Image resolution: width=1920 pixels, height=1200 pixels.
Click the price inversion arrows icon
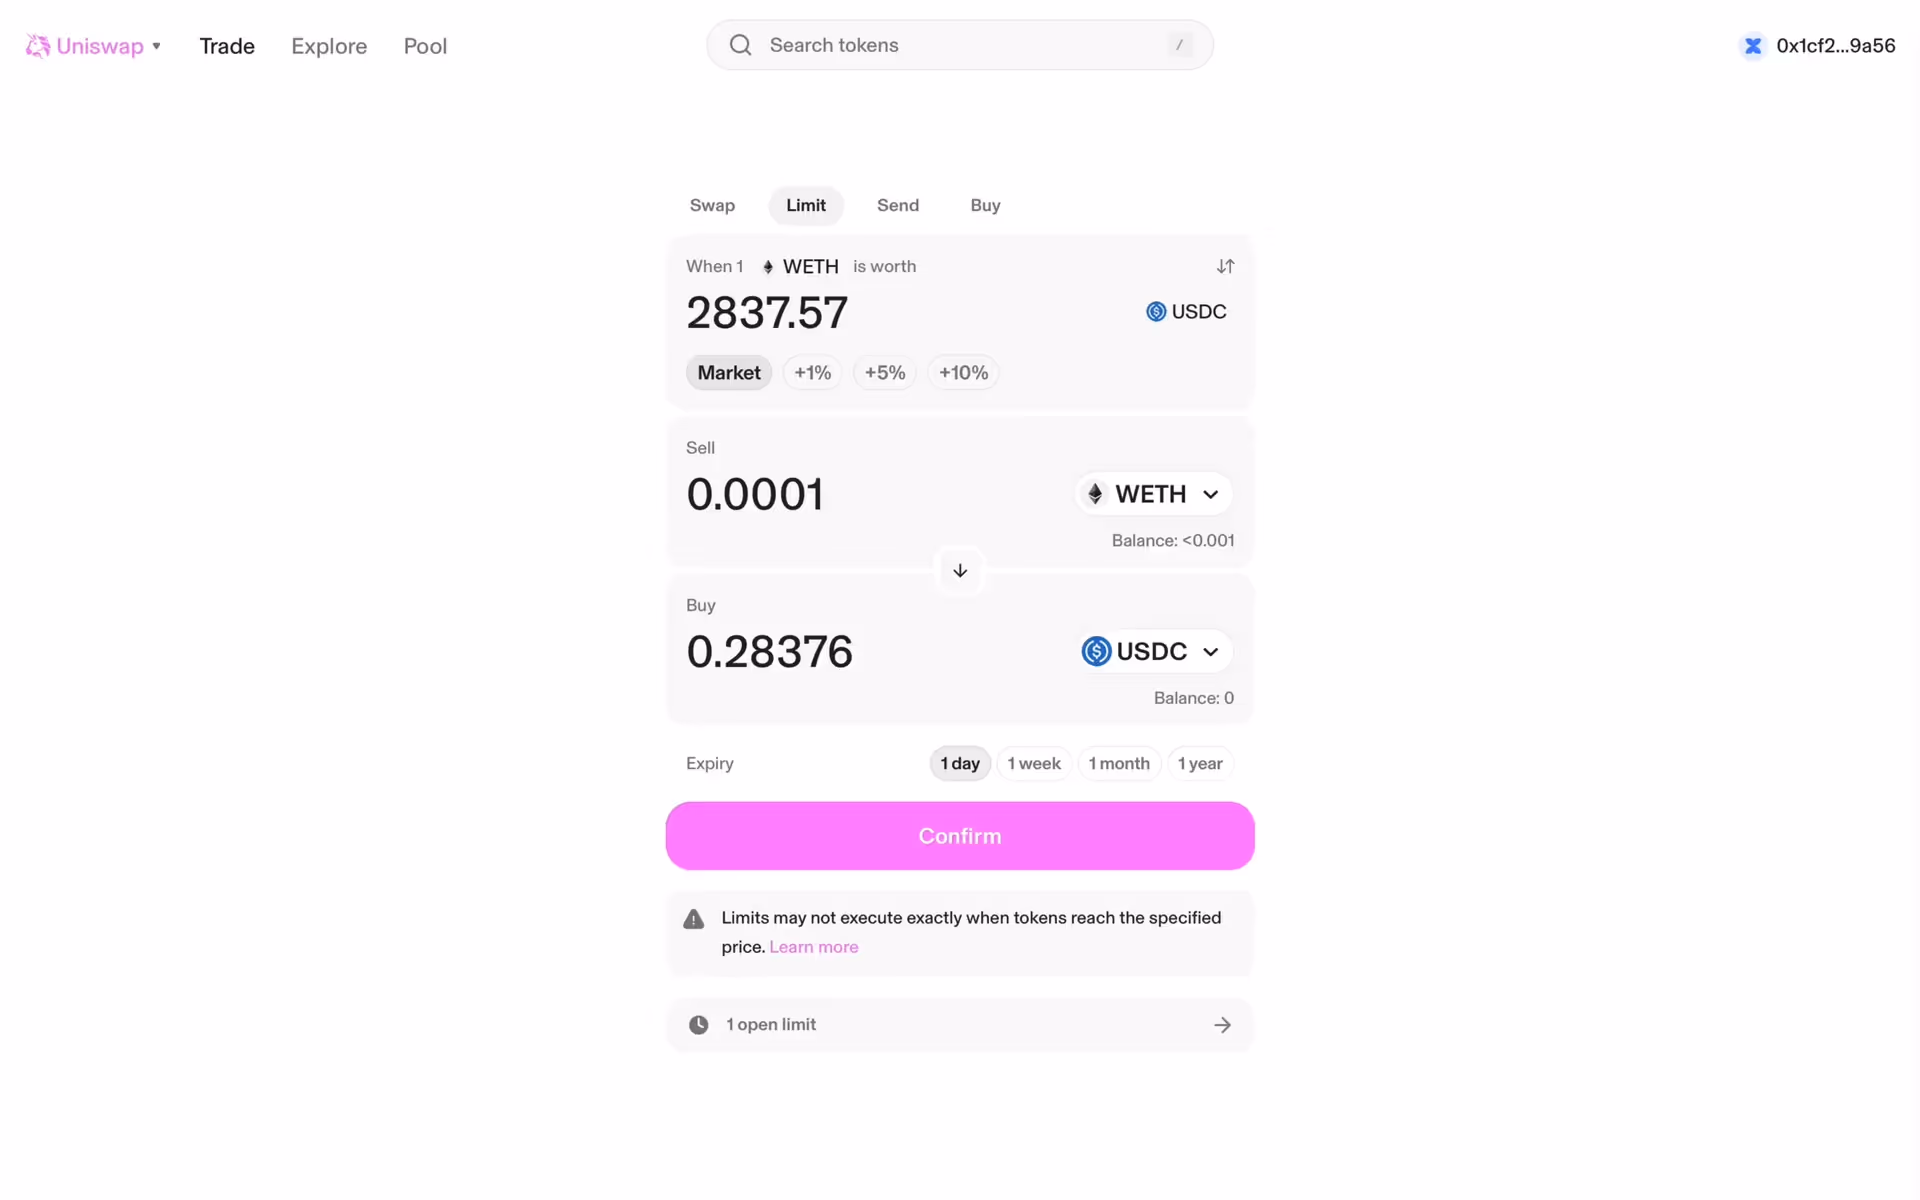(1225, 266)
